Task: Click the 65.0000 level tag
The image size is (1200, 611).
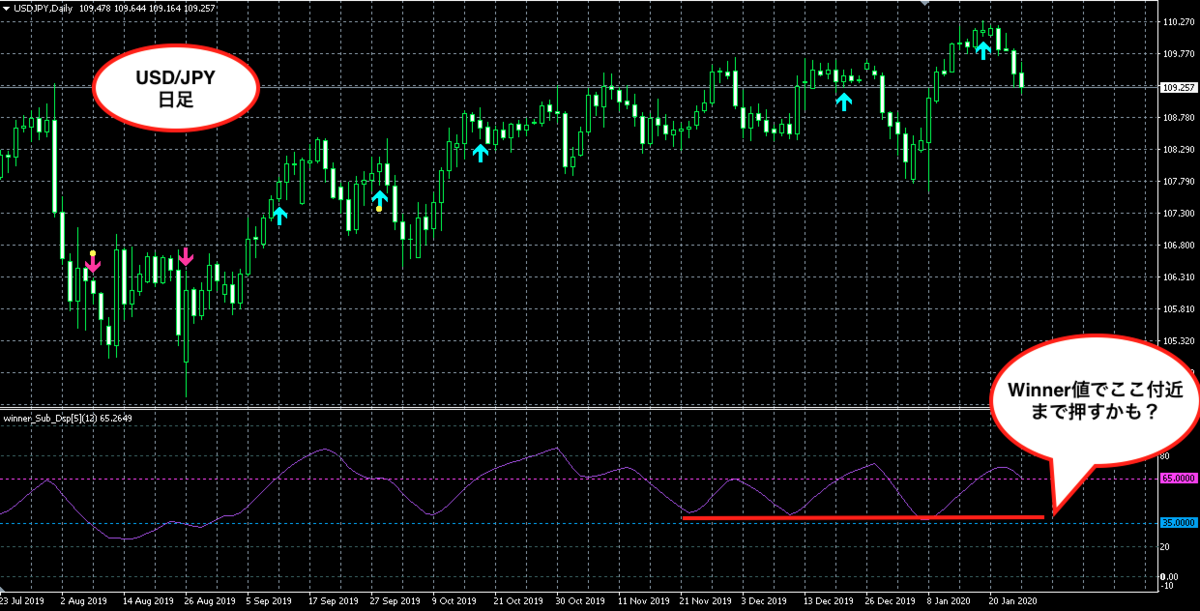Action: click(1178, 479)
